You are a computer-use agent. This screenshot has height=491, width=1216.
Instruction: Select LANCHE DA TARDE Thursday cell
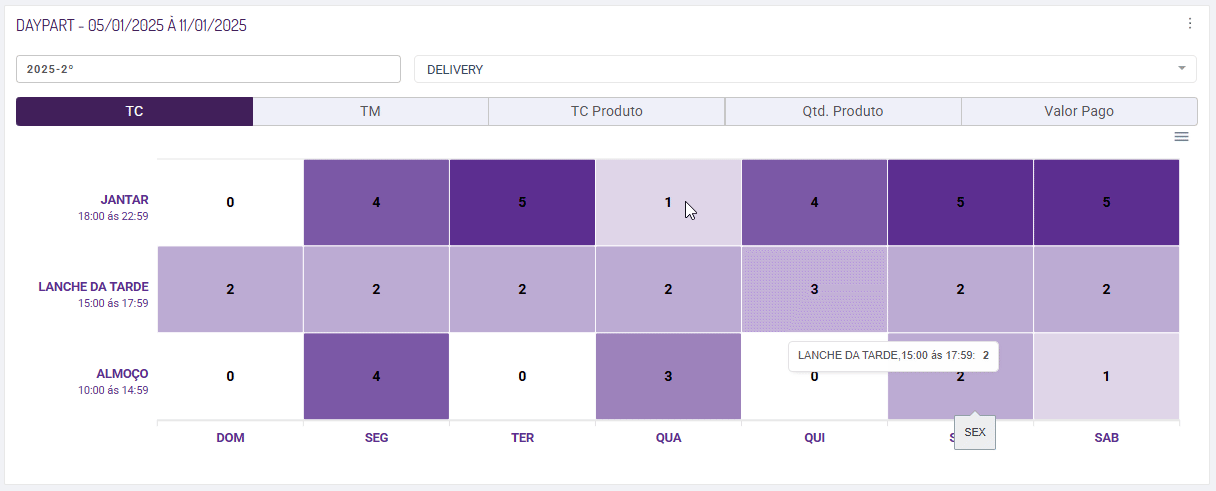[814, 289]
